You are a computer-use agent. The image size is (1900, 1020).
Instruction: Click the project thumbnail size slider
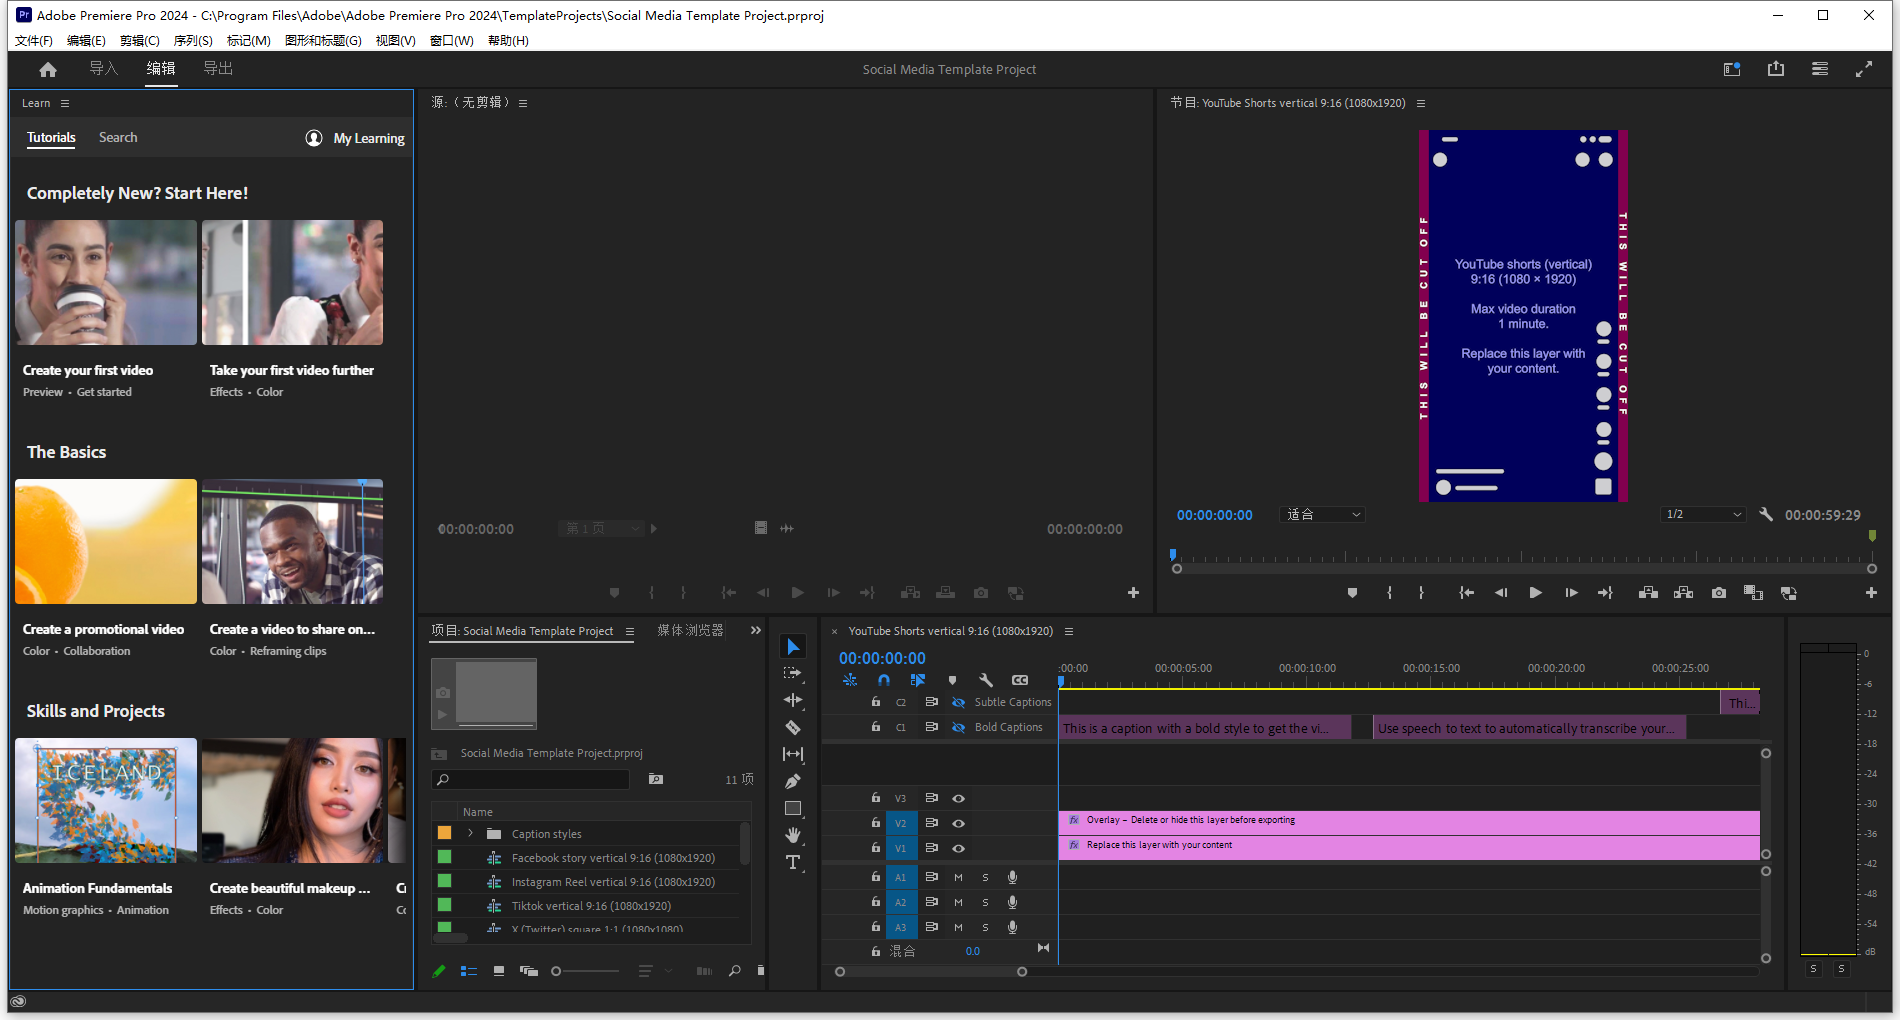[588, 971]
